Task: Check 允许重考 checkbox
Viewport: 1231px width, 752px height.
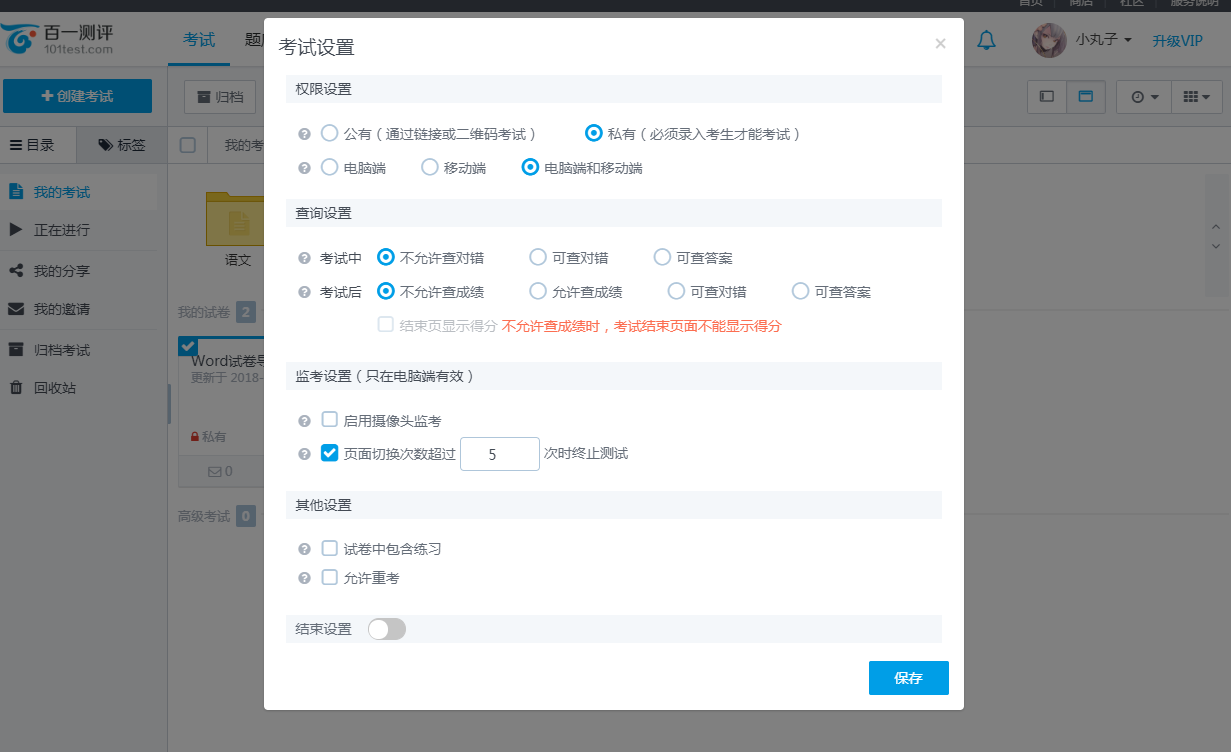Action: point(330,577)
